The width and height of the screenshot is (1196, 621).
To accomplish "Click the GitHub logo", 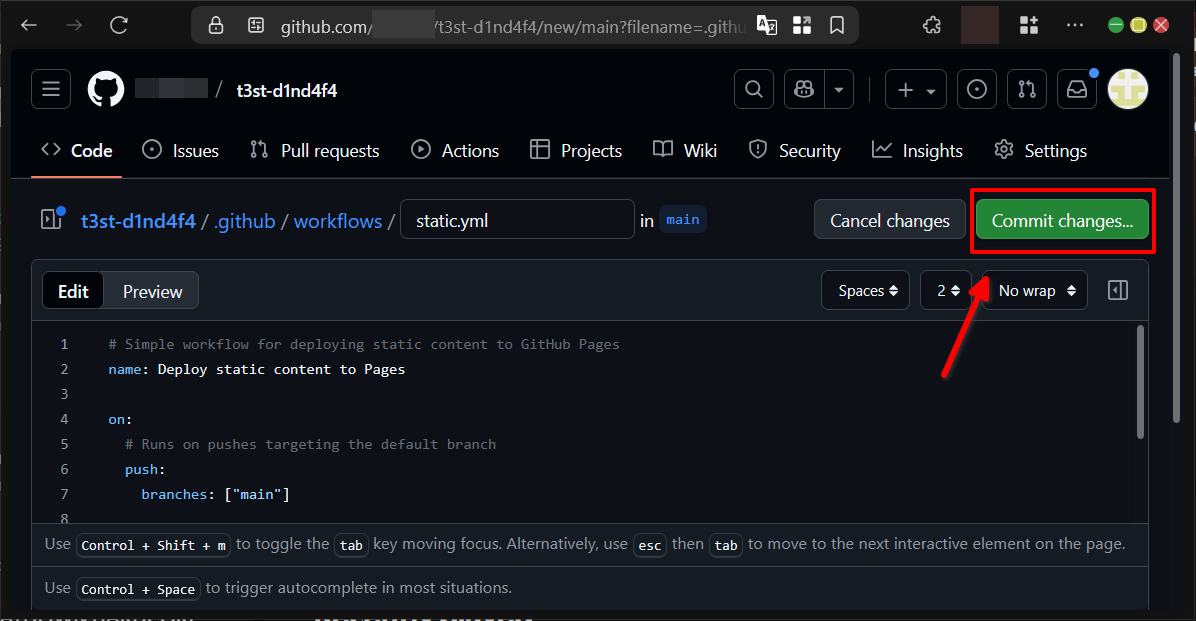I will [x=105, y=89].
